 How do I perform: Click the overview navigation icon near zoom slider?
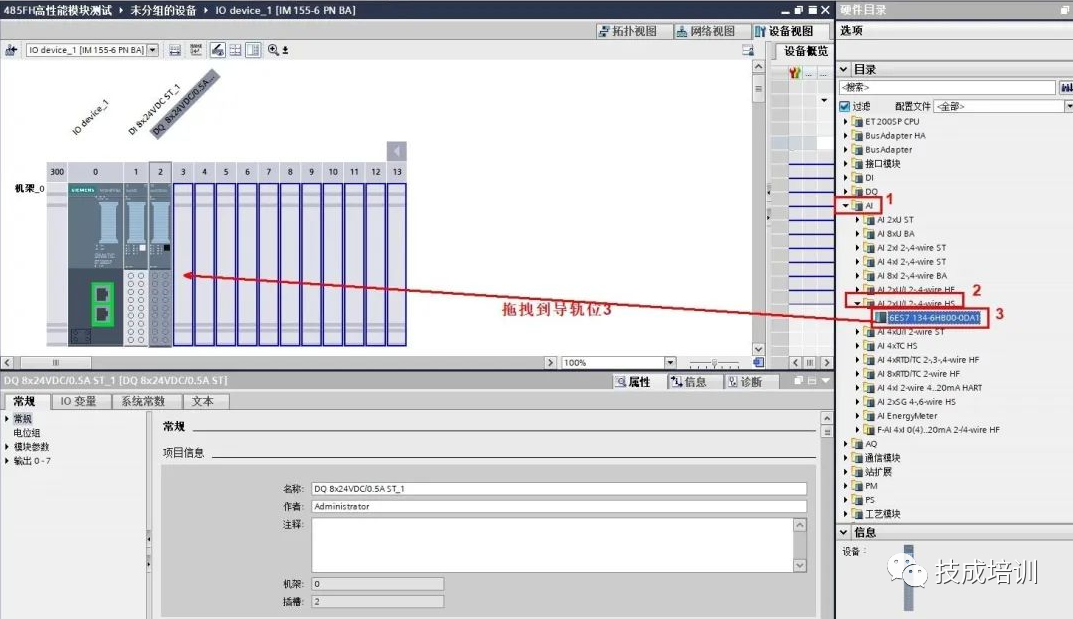[x=758, y=363]
